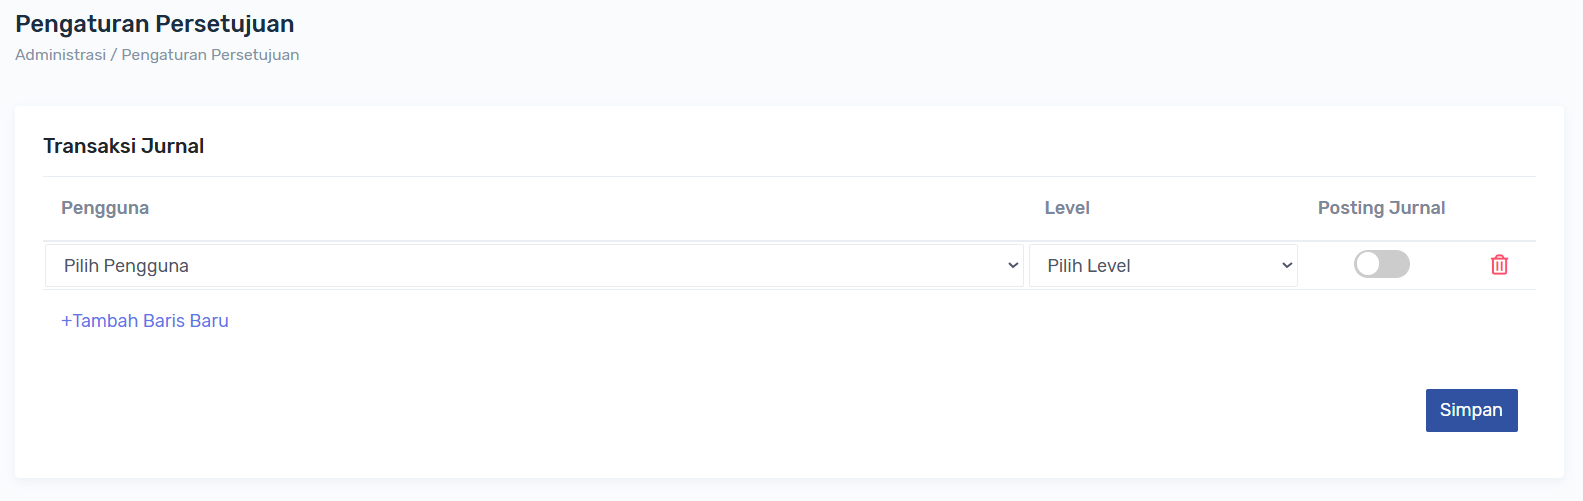Click the chevron arrow of the Pengguna select

click(x=1013, y=266)
